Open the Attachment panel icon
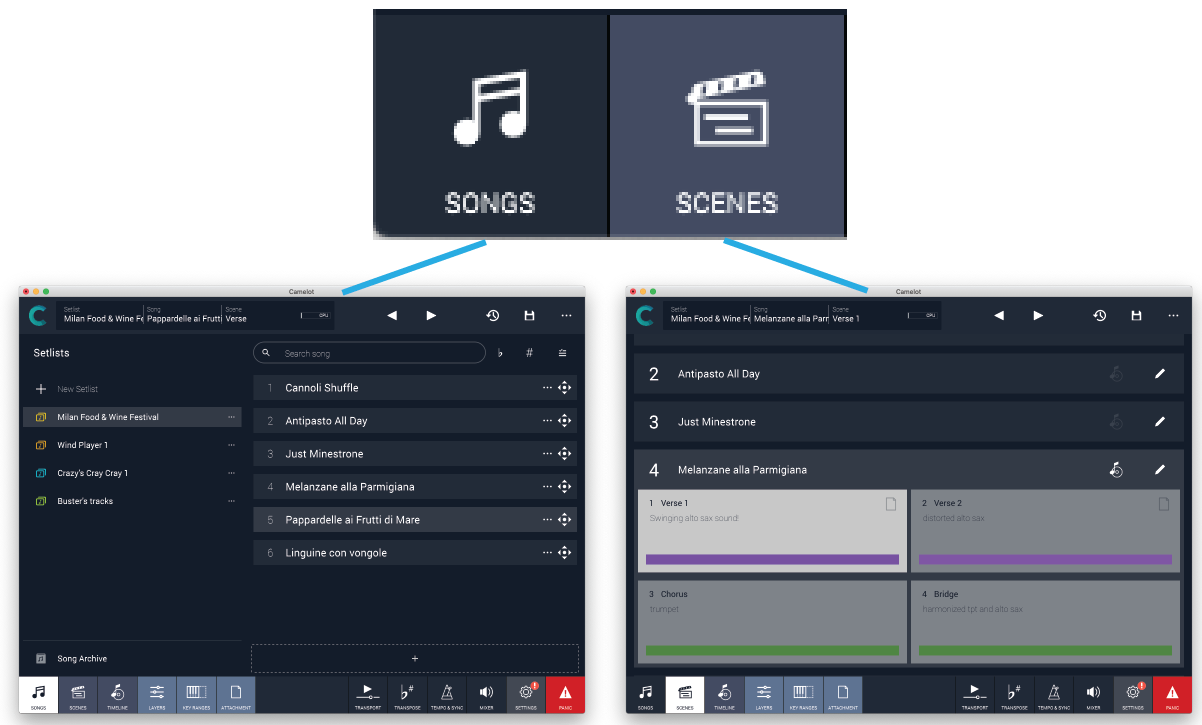The height and width of the screenshot is (725, 1202). [x=236, y=693]
